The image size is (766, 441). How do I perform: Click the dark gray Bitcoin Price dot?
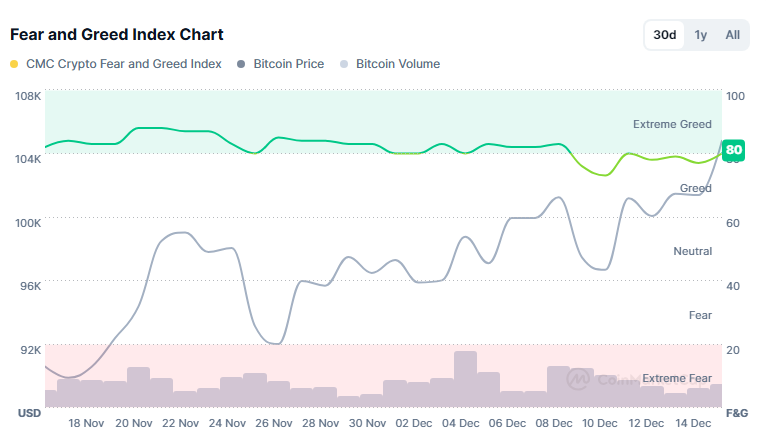[x=242, y=64]
